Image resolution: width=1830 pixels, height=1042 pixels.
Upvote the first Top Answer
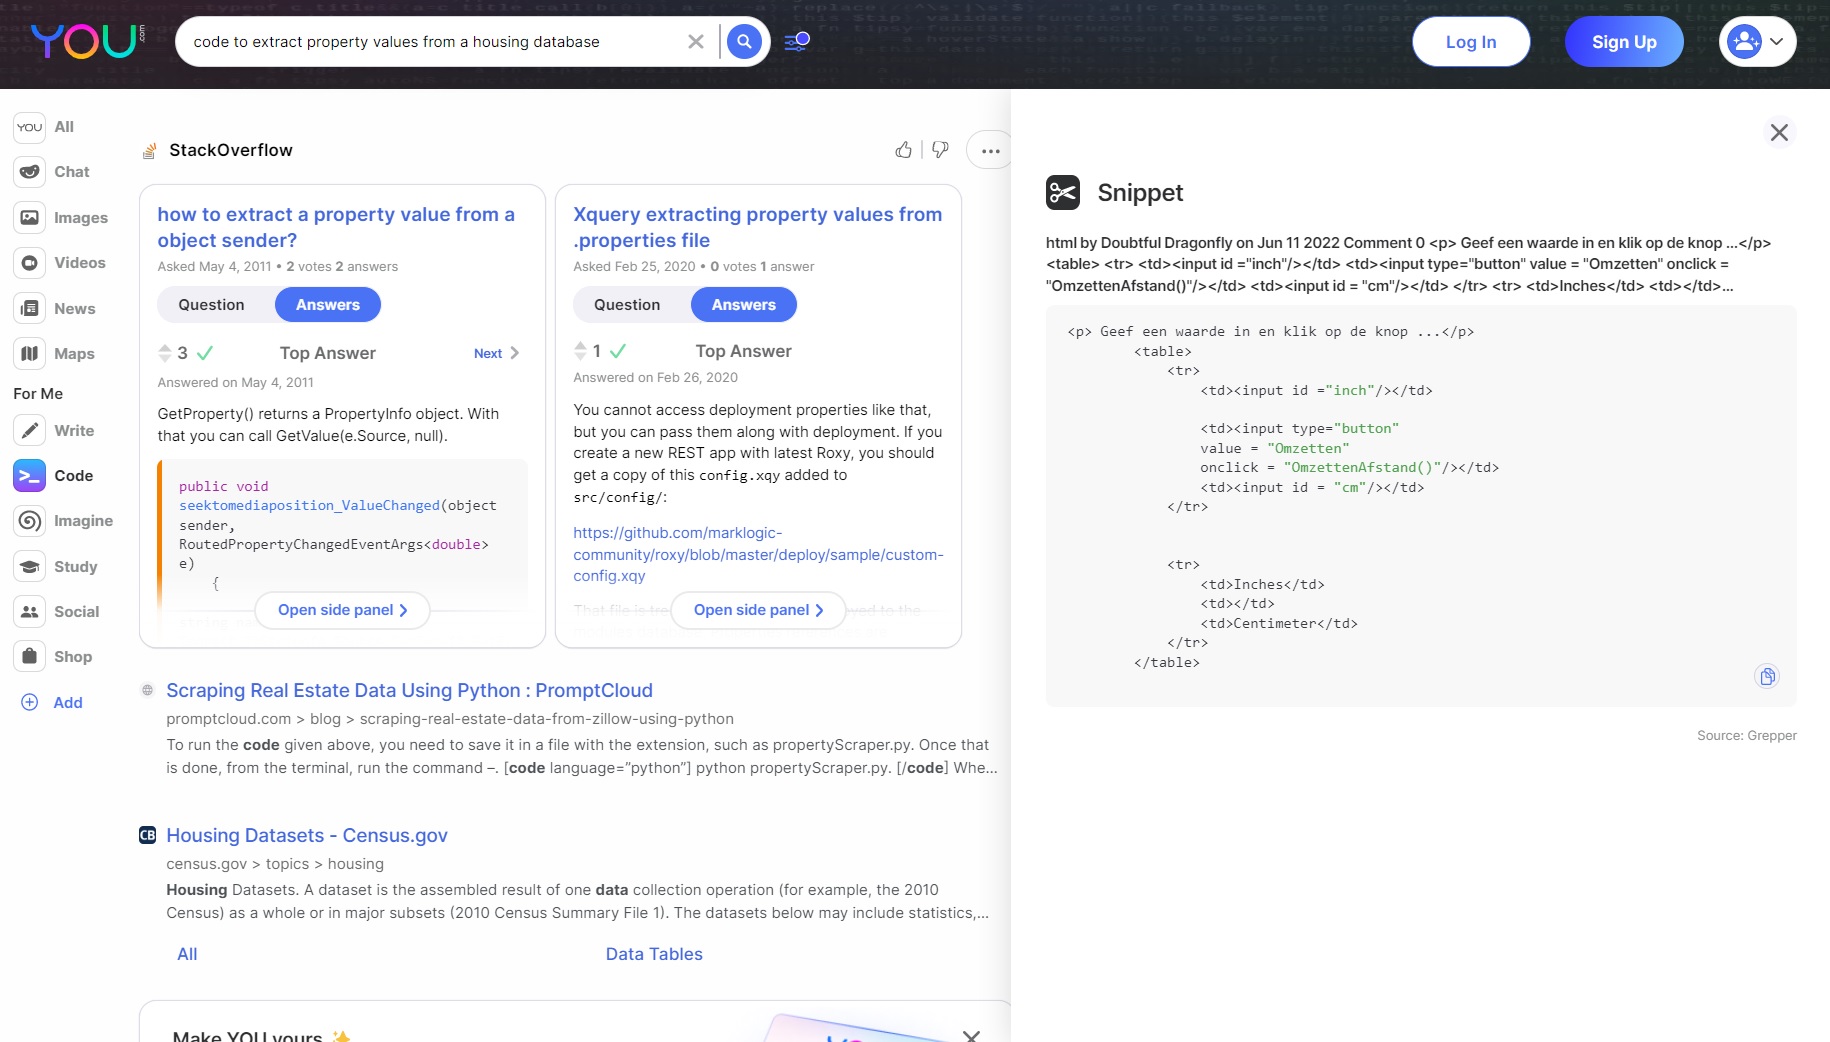(x=165, y=348)
